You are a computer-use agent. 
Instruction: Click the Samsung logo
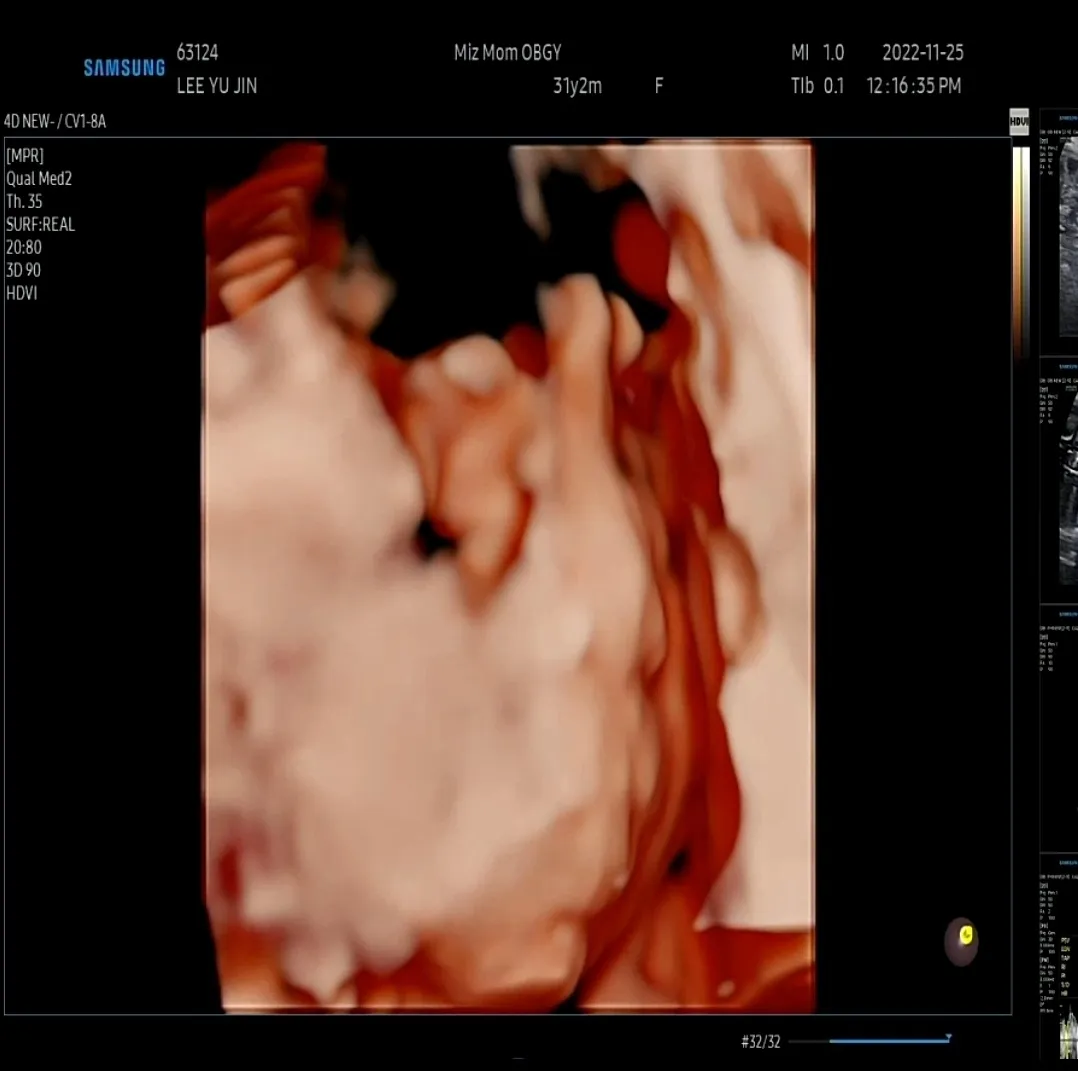[x=124, y=67]
